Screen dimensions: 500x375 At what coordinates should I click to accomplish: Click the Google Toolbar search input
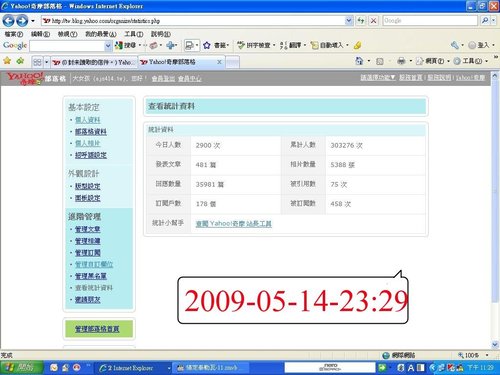(67, 46)
